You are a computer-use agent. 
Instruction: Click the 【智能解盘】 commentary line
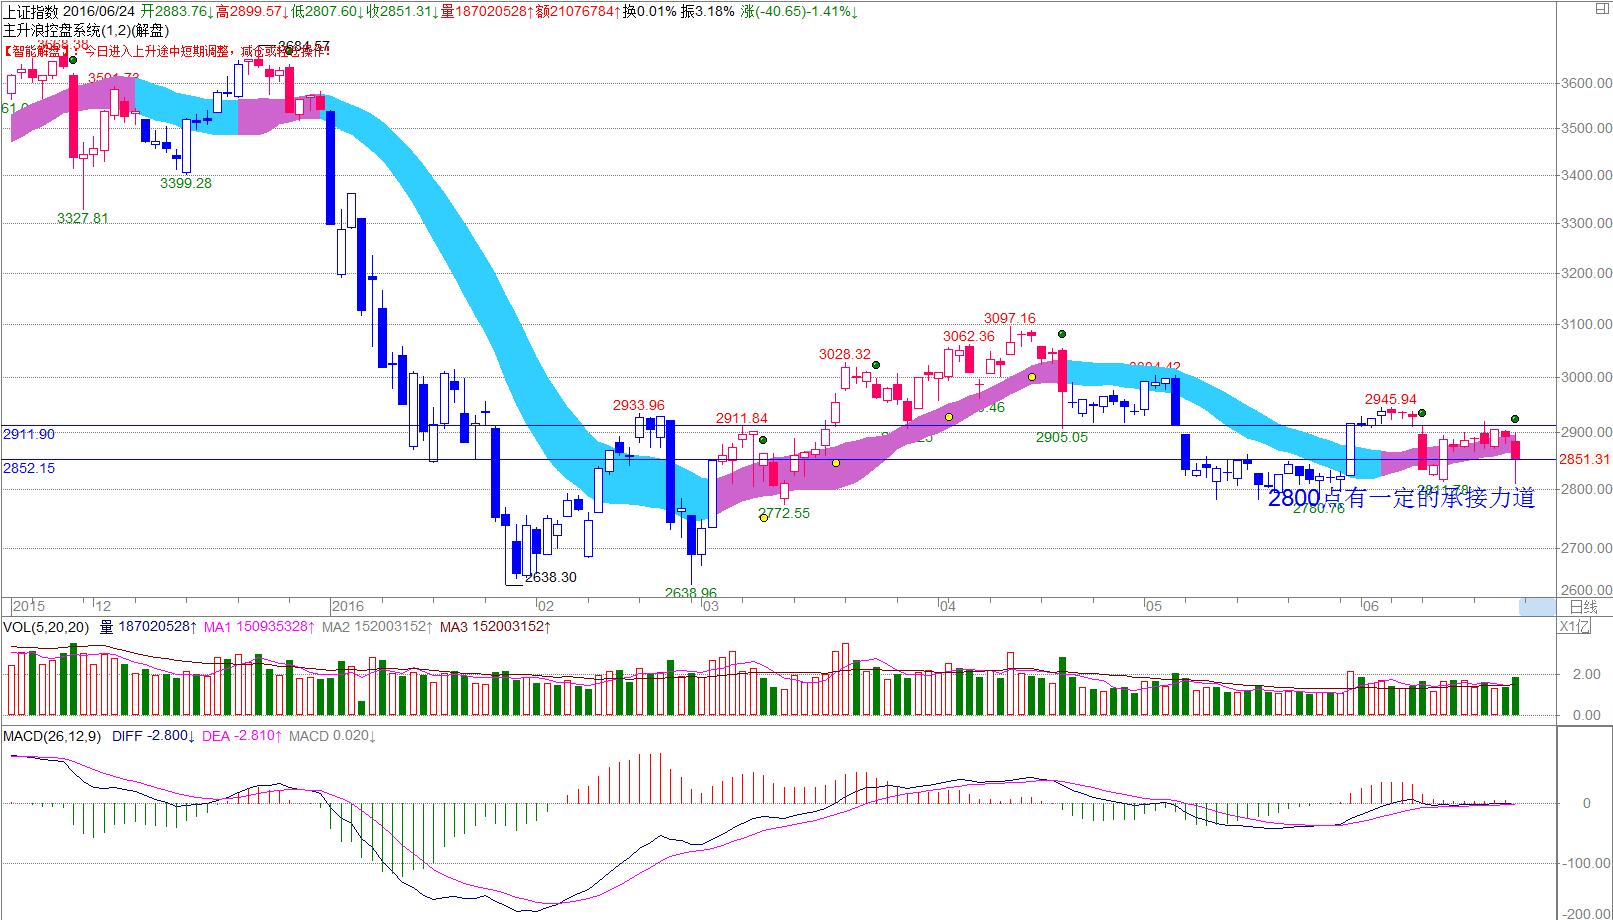167,50
